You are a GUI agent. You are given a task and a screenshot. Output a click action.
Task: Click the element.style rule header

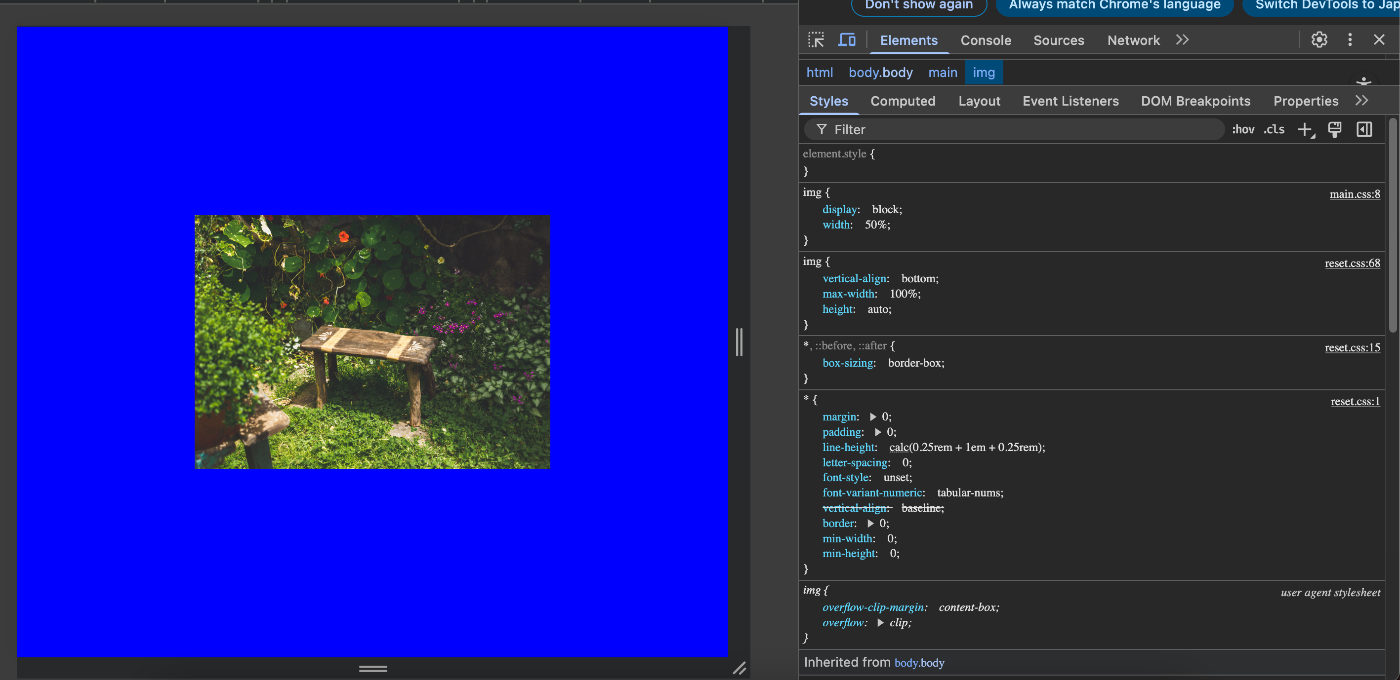tap(838, 154)
